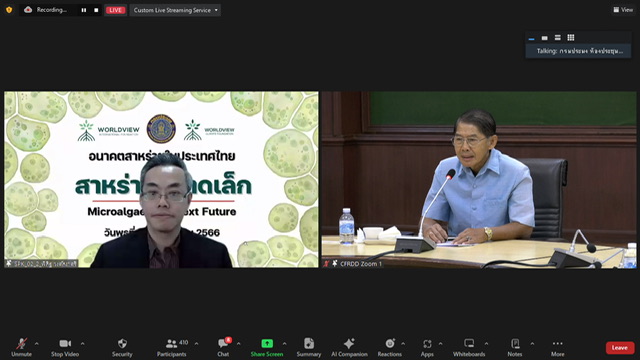Unmute the microphone
Viewport: 640px width, 360px height.
click(x=21, y=347)
